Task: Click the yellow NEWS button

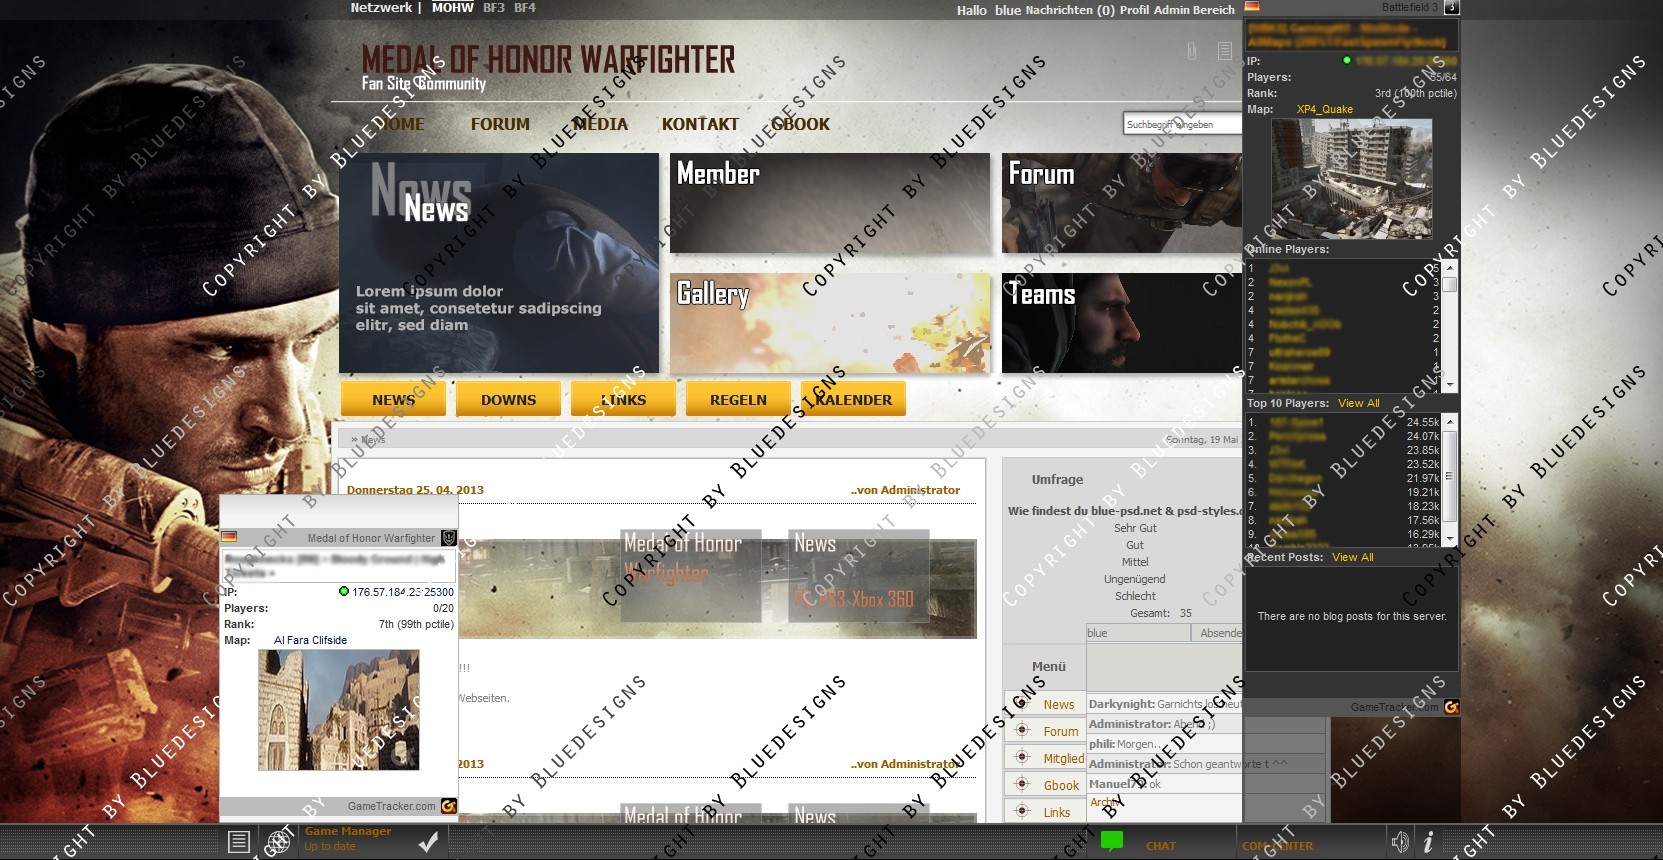Action: tap(393, 399)
